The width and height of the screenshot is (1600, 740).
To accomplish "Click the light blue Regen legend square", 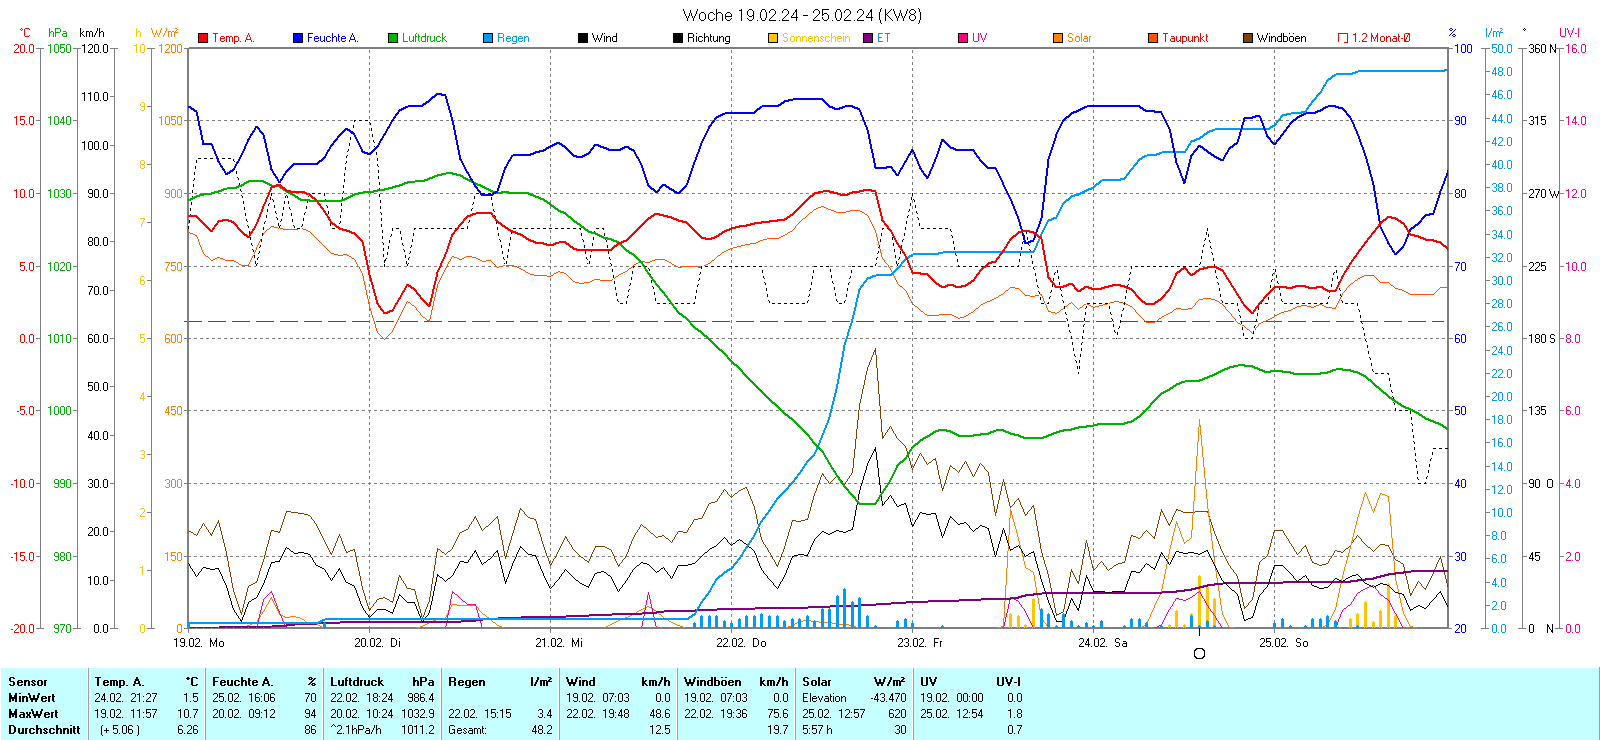I will point(488,38).
